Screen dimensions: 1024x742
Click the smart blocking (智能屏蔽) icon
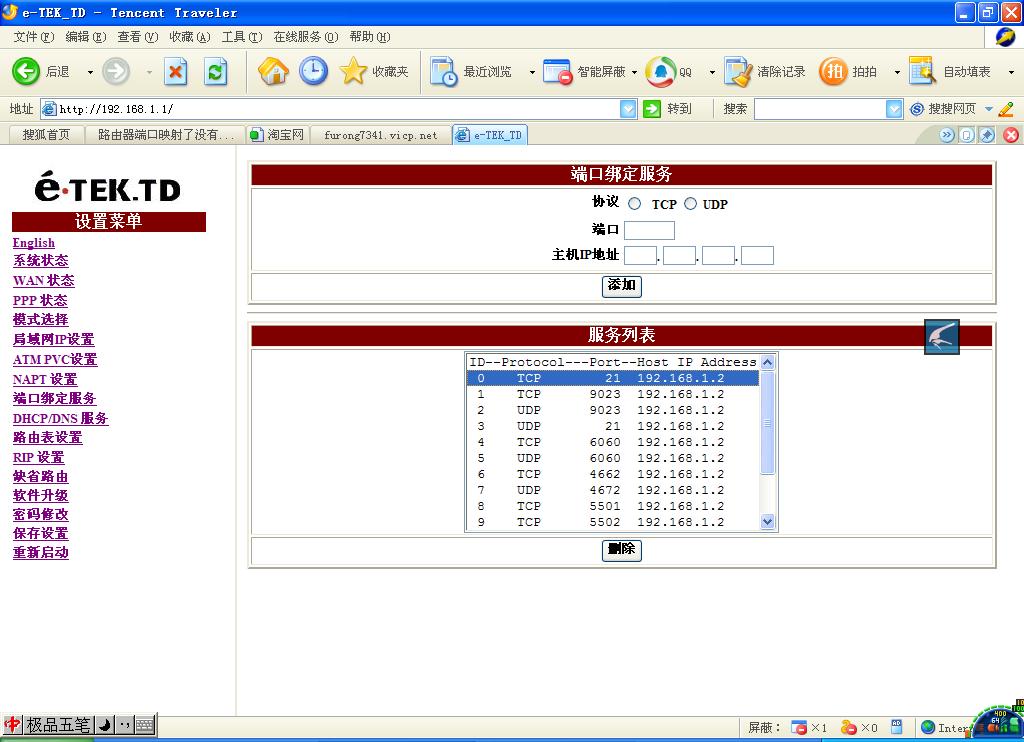(x=558, y=72)
